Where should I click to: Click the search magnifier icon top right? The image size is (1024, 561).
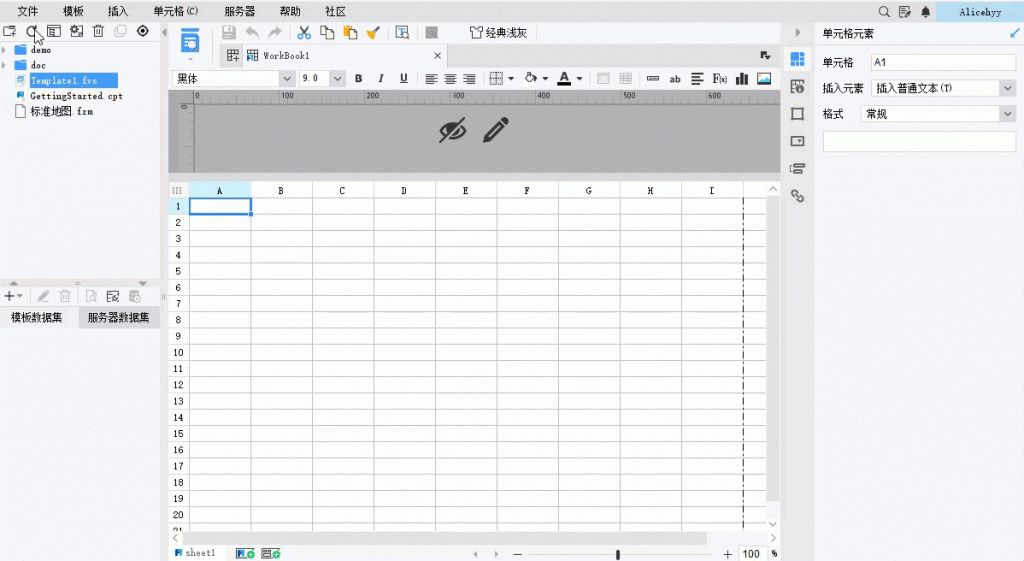pos(884,12)
